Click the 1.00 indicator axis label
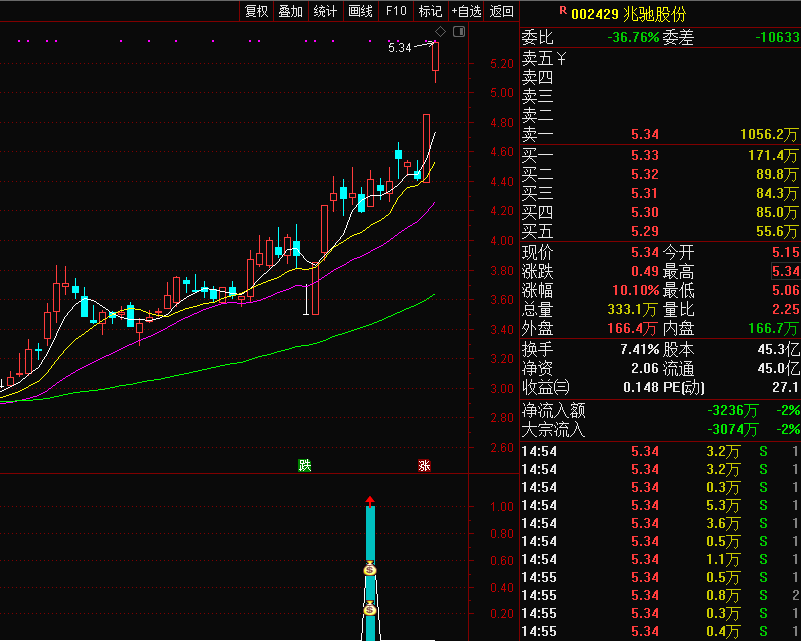 point(502,507)
